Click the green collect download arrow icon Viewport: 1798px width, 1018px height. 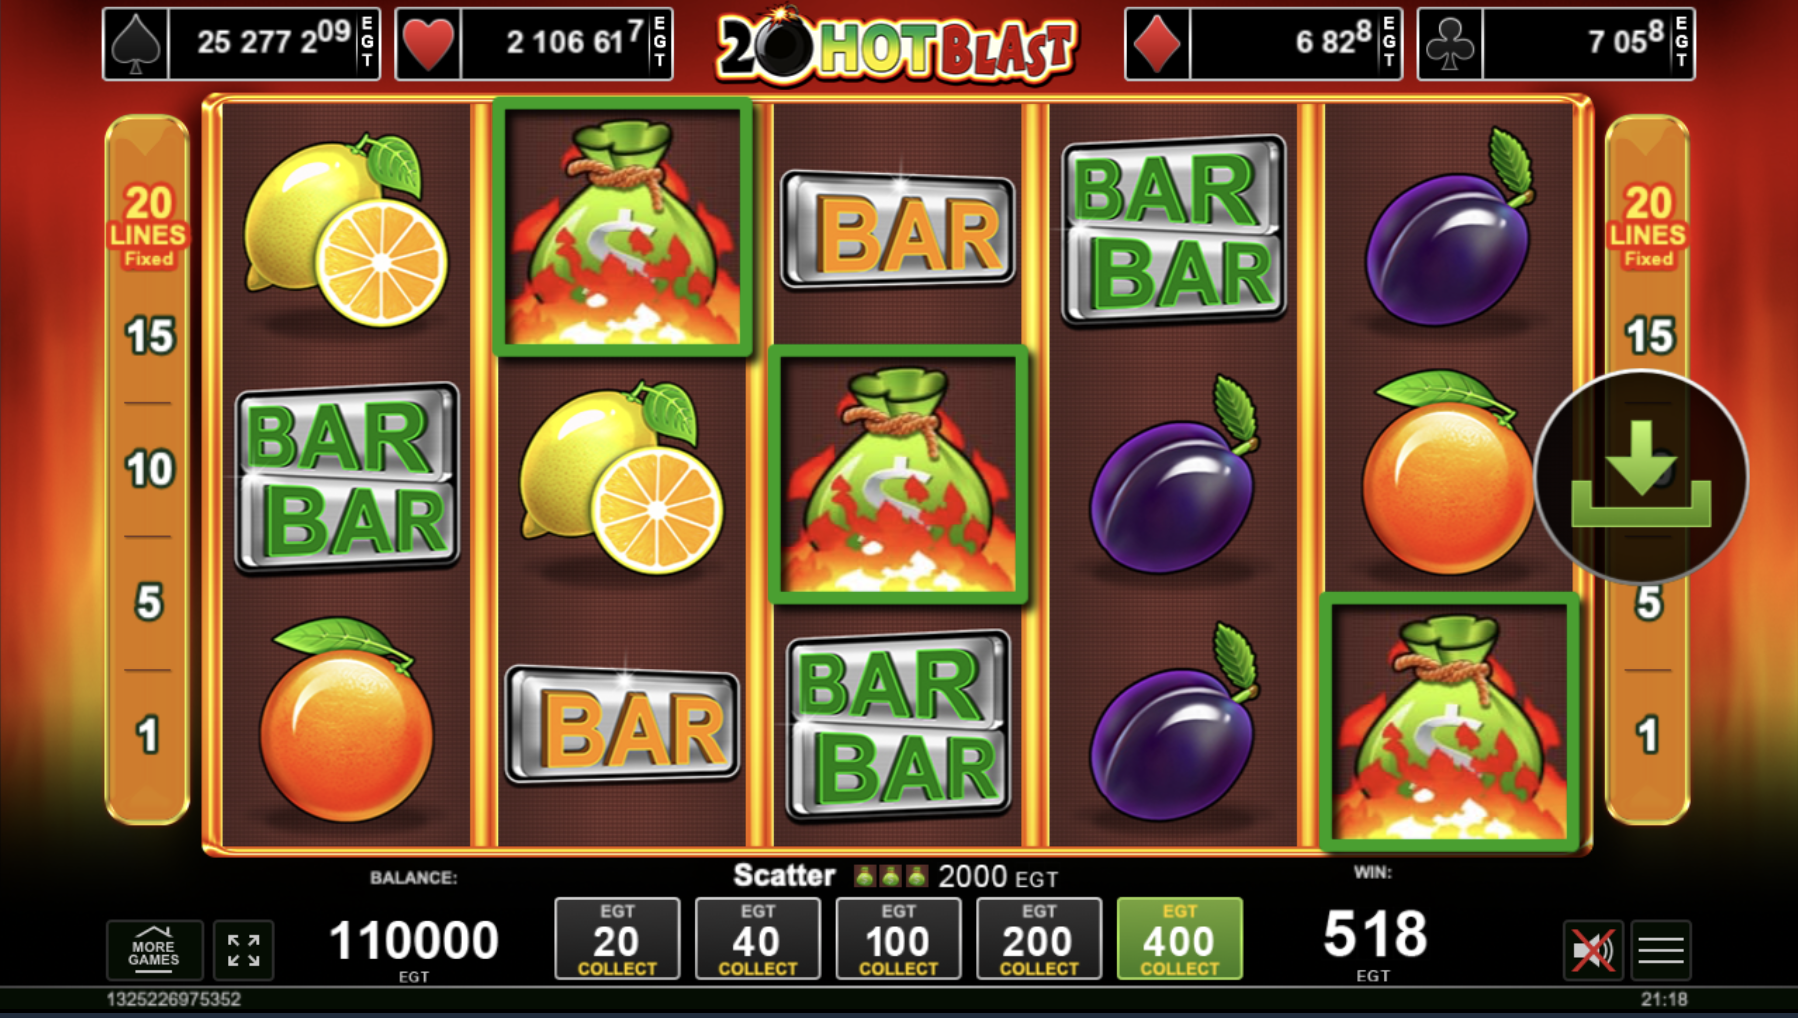1641,475
